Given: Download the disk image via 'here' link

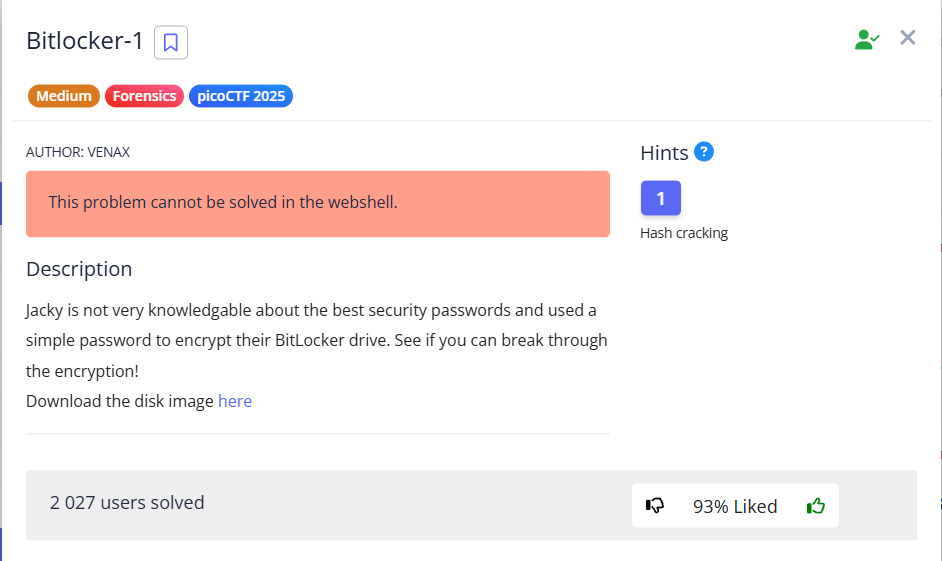Looking at the screenshot, I should (235, 401).
